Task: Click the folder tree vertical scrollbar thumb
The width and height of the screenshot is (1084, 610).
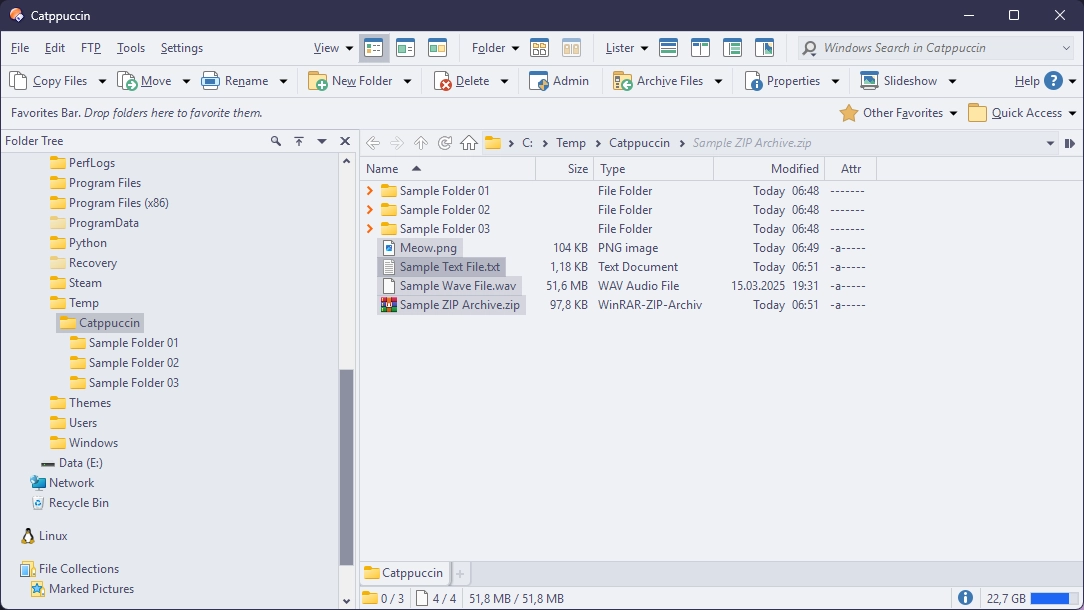Action: tap(346, 468)
